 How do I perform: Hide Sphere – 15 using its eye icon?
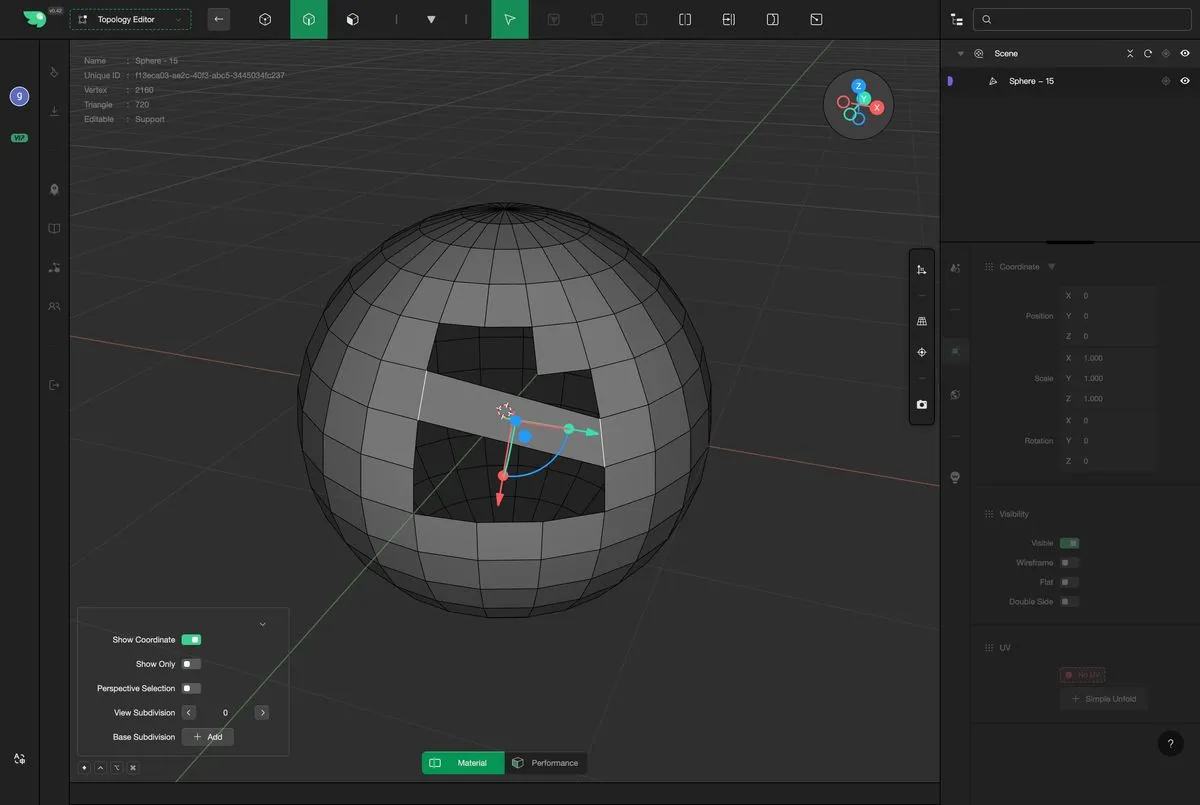coord(1185,81)
